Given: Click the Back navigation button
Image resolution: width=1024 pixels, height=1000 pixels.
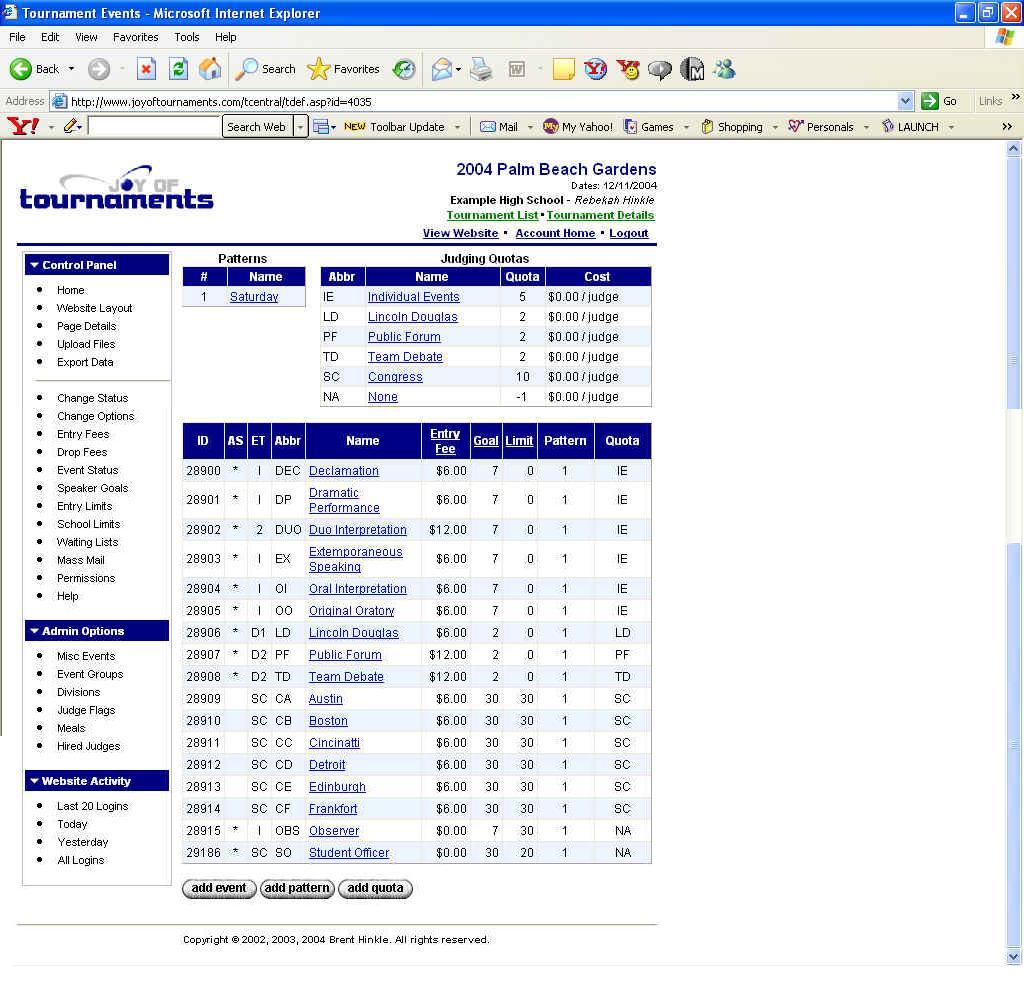Looking at the screenshot, I should [35, 69].
